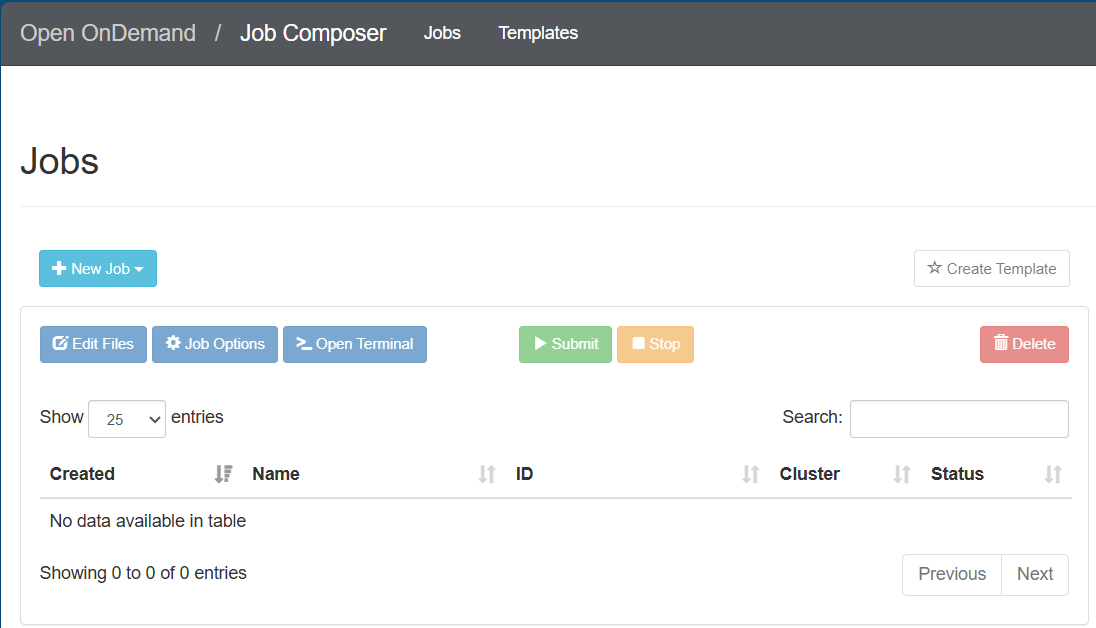Sort table by Status sort icon

[x=1053, y=474]
